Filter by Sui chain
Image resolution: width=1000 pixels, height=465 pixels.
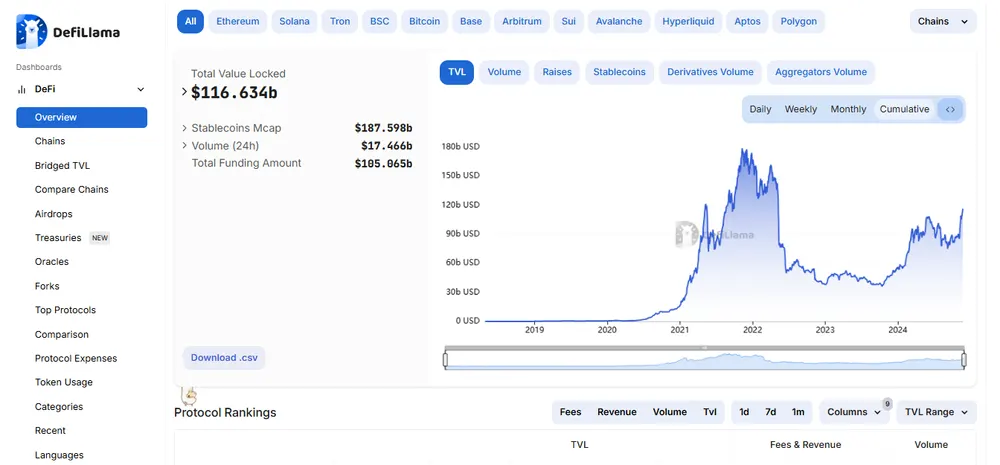pyautogui.click(x=568, y=21)
